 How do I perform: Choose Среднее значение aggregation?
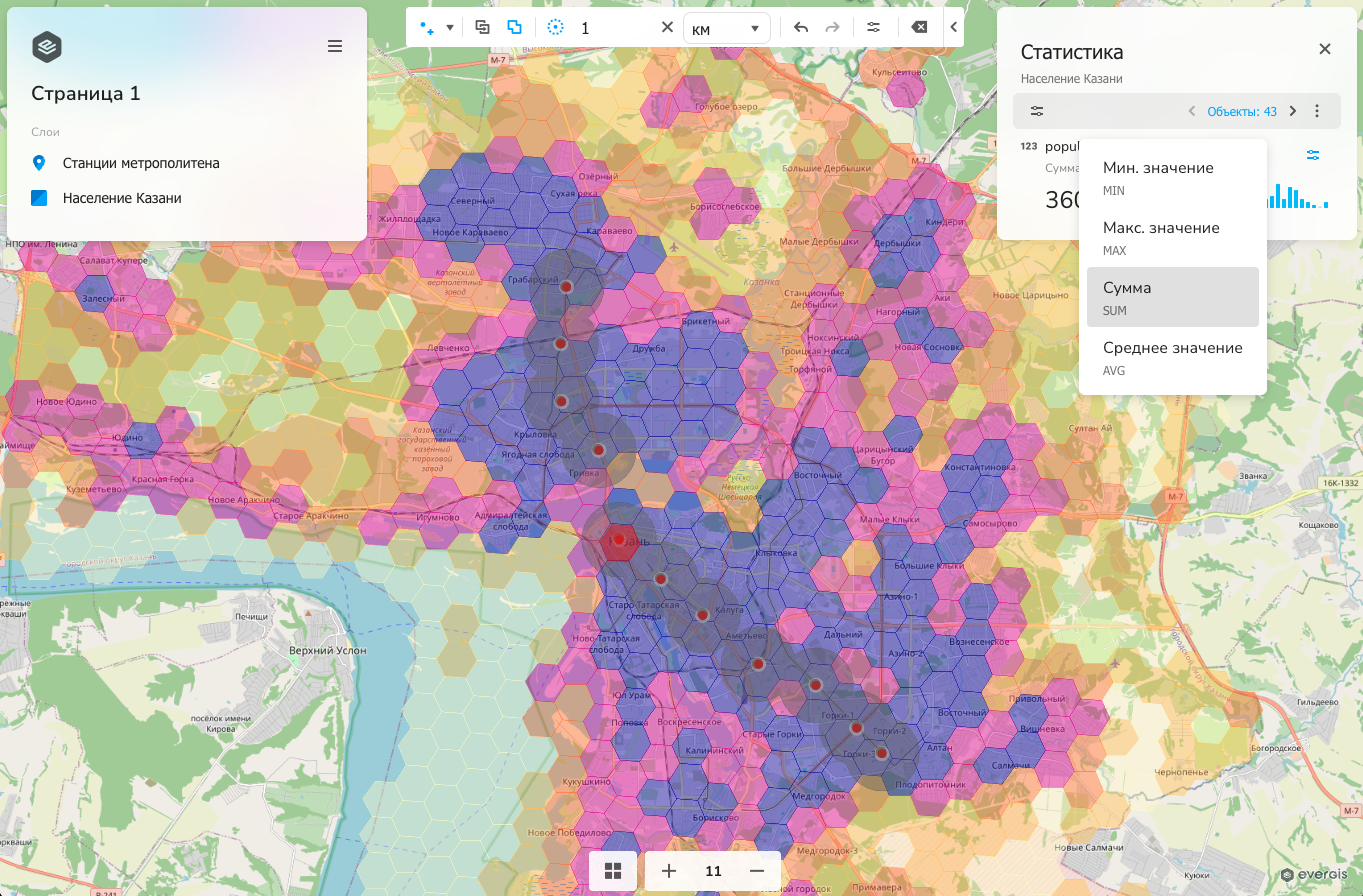click(x=1173, y=357)
